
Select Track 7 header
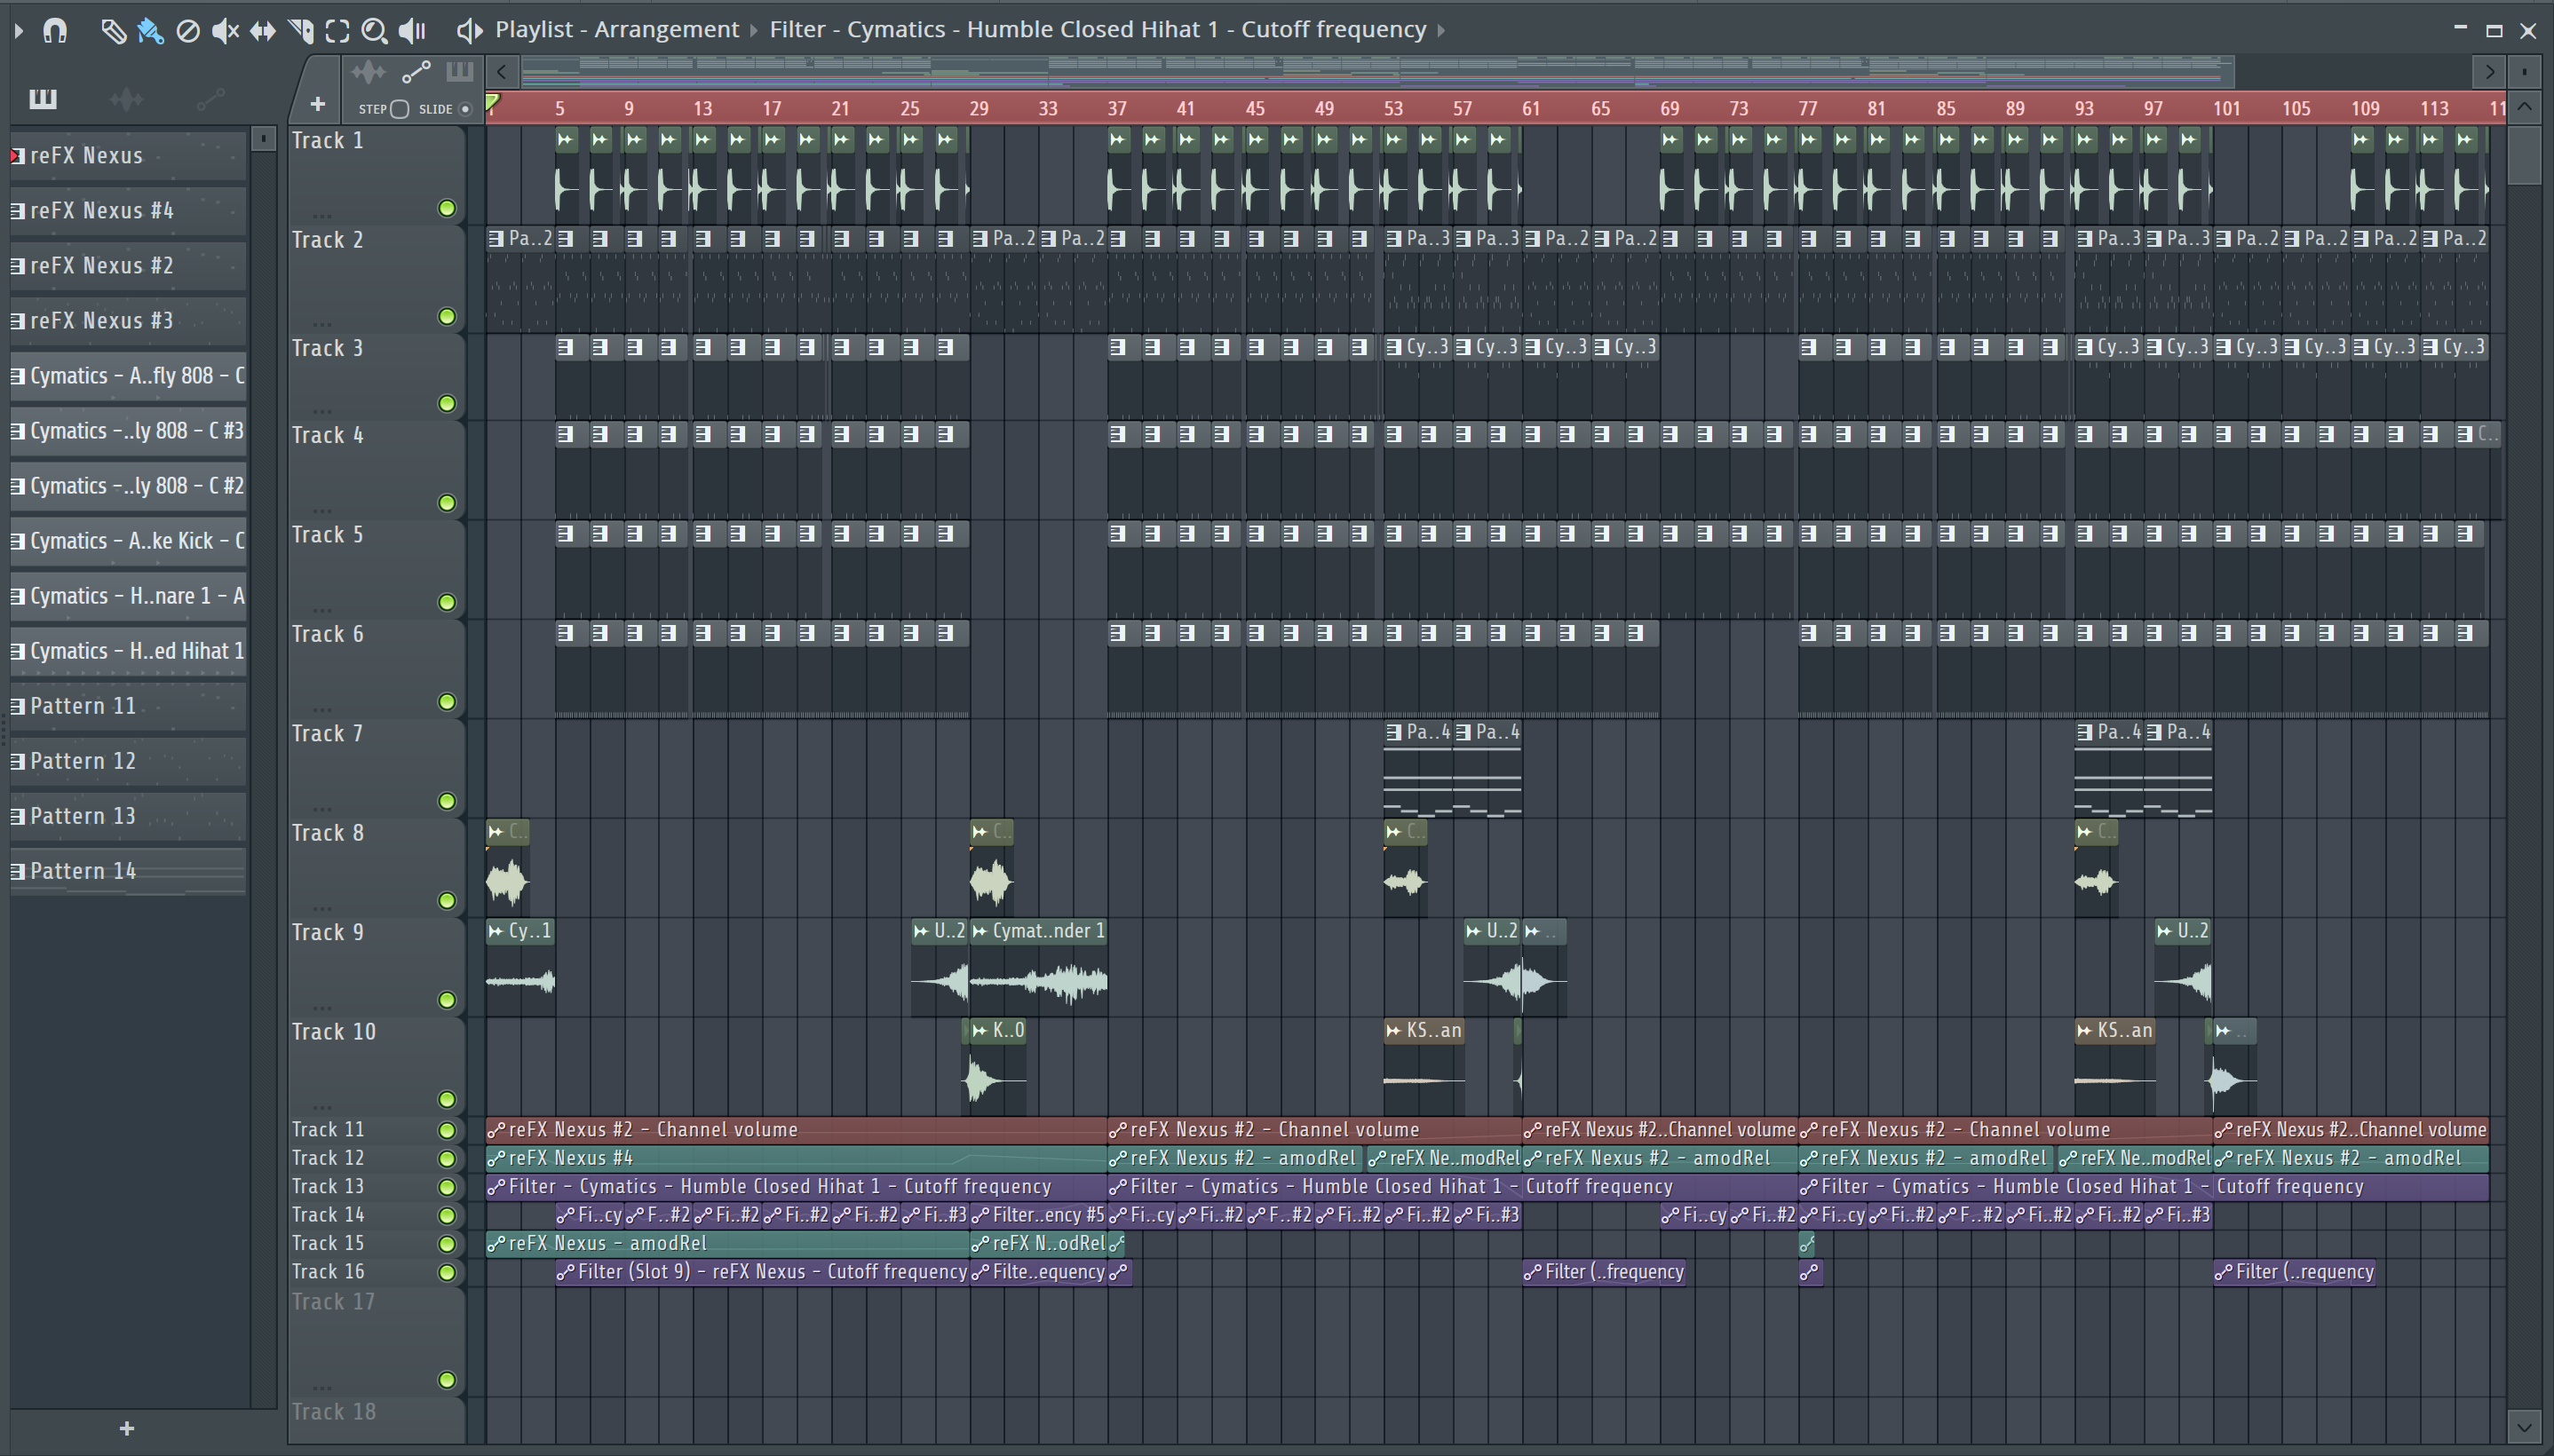376,767
